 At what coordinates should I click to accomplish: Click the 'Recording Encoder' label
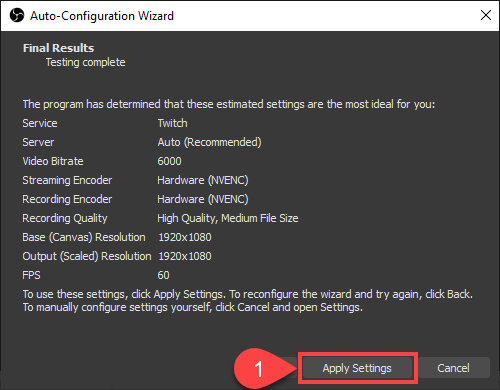coord(67,199)
